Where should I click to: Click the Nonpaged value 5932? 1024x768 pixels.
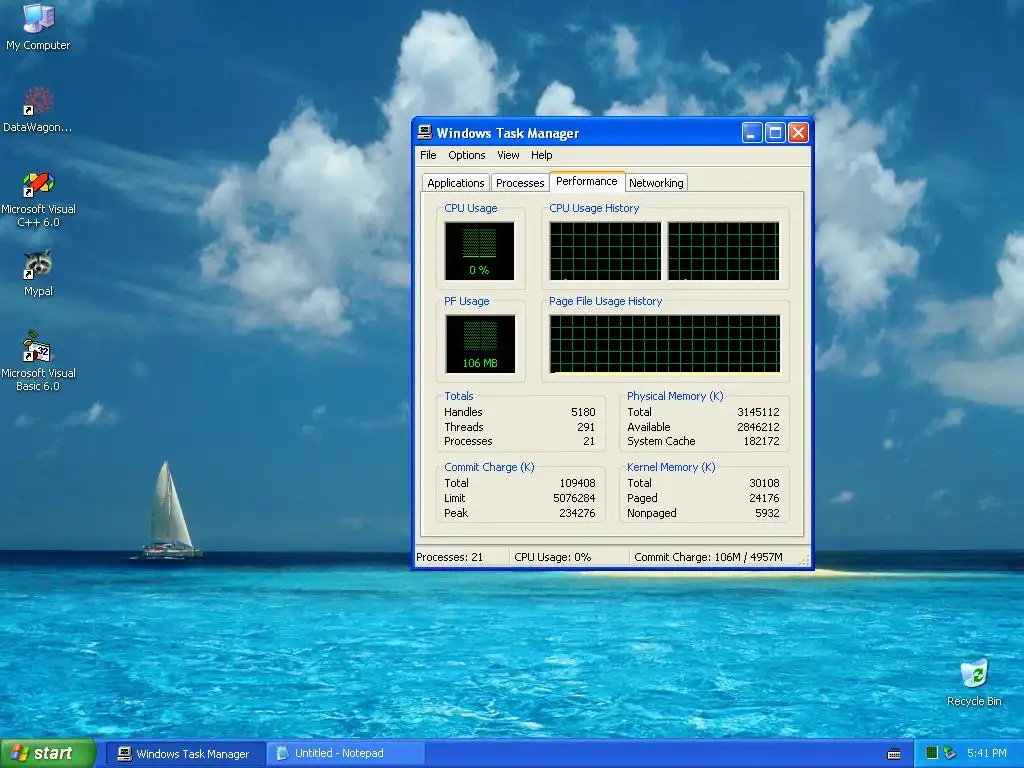tap(767, 513)
